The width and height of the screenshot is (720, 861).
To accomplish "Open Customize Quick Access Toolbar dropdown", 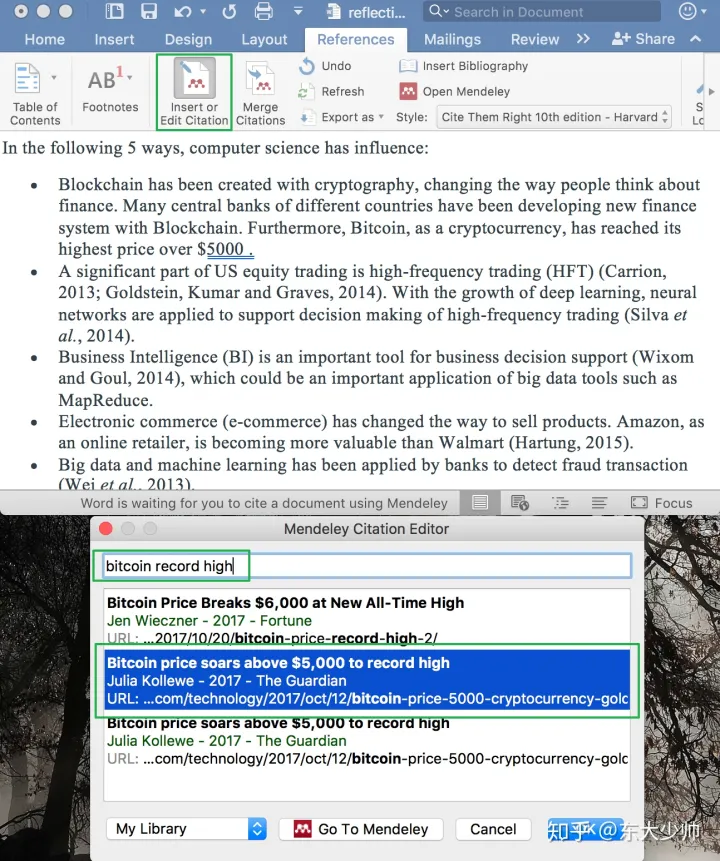I will click(298, 11).
